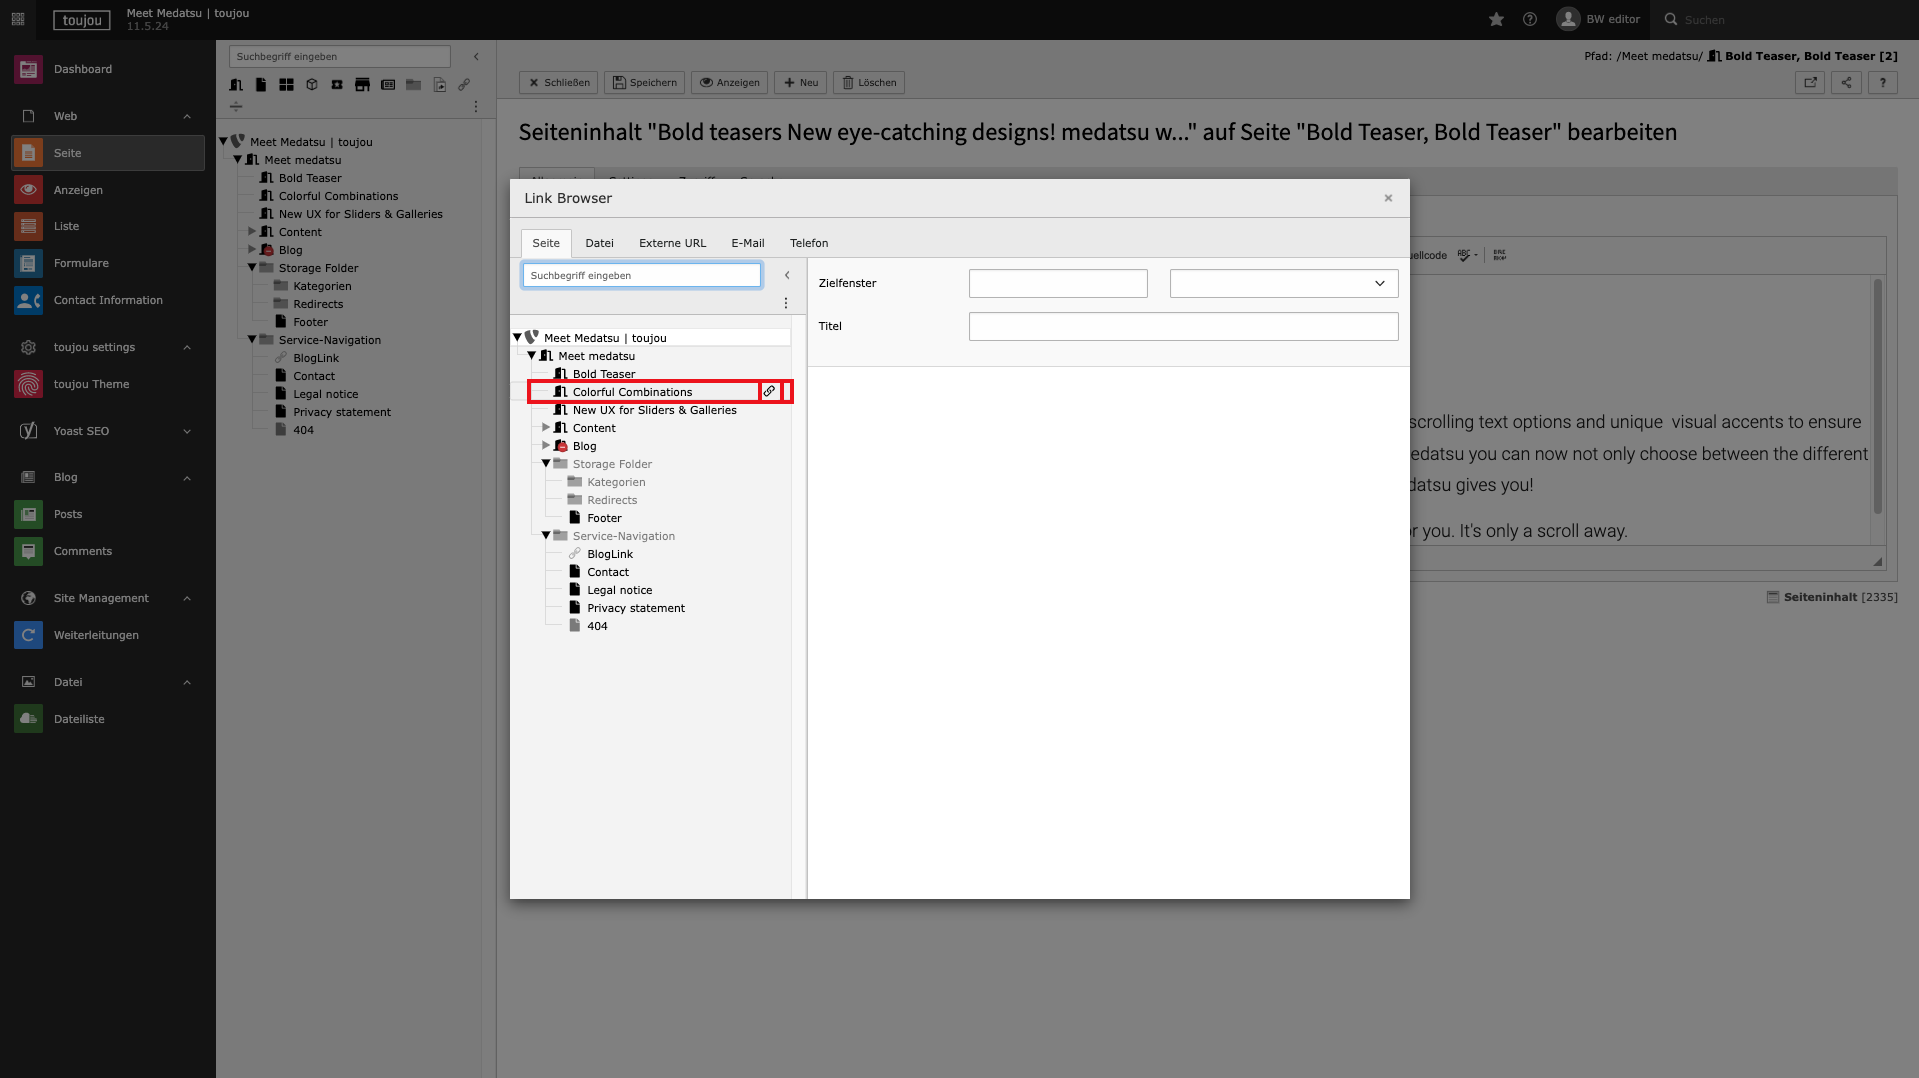Expand the Content page in Link Browser tree
The width and height of the screenshot is (1919, 1078).
(546, 428)
